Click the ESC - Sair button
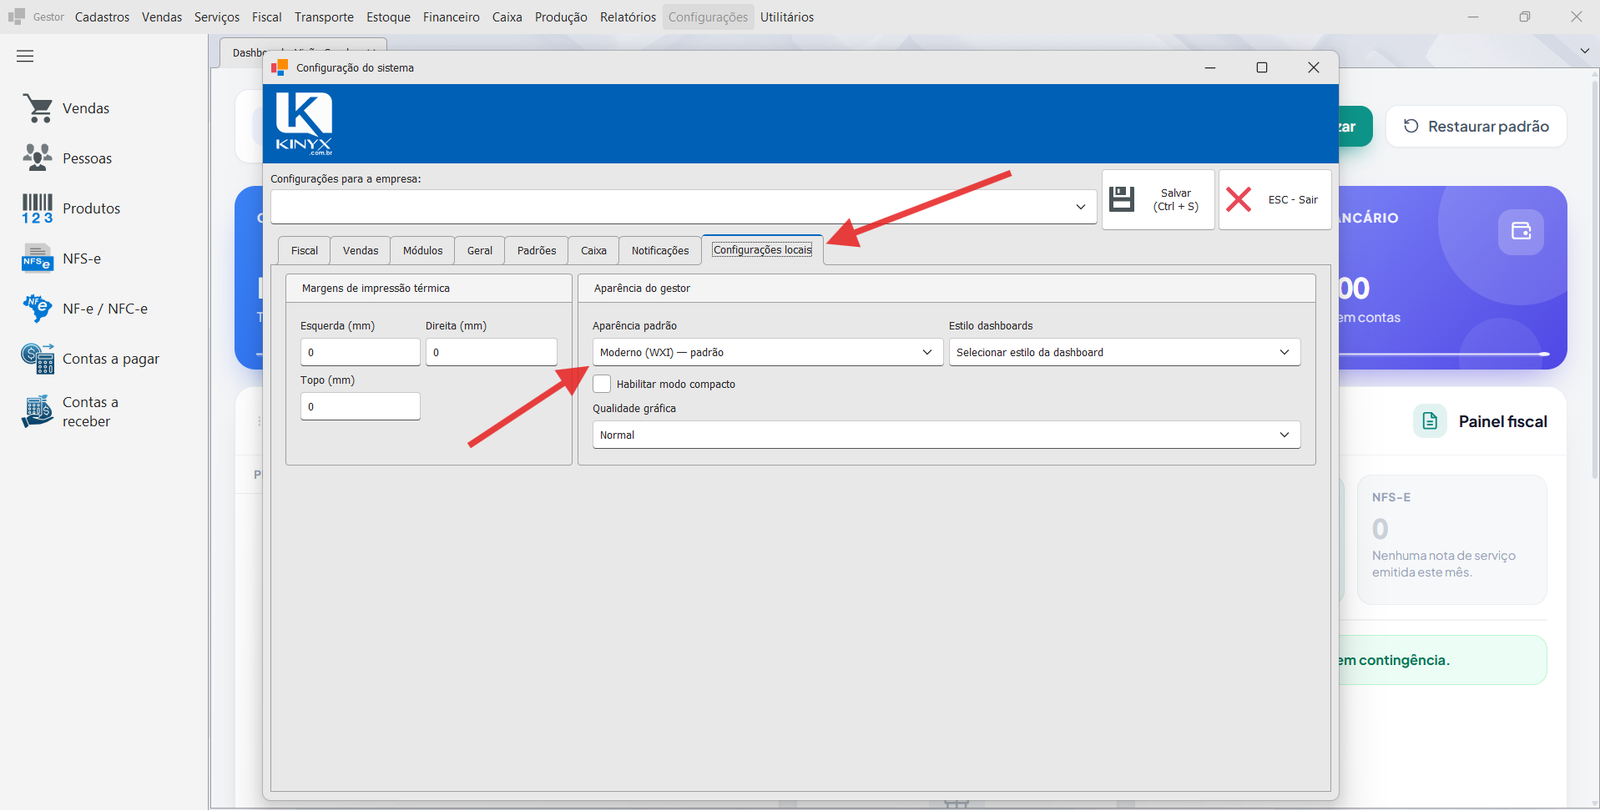The height and width of the screenshot is (810, 1600). pyautogui.click(x=1275, y=199)
